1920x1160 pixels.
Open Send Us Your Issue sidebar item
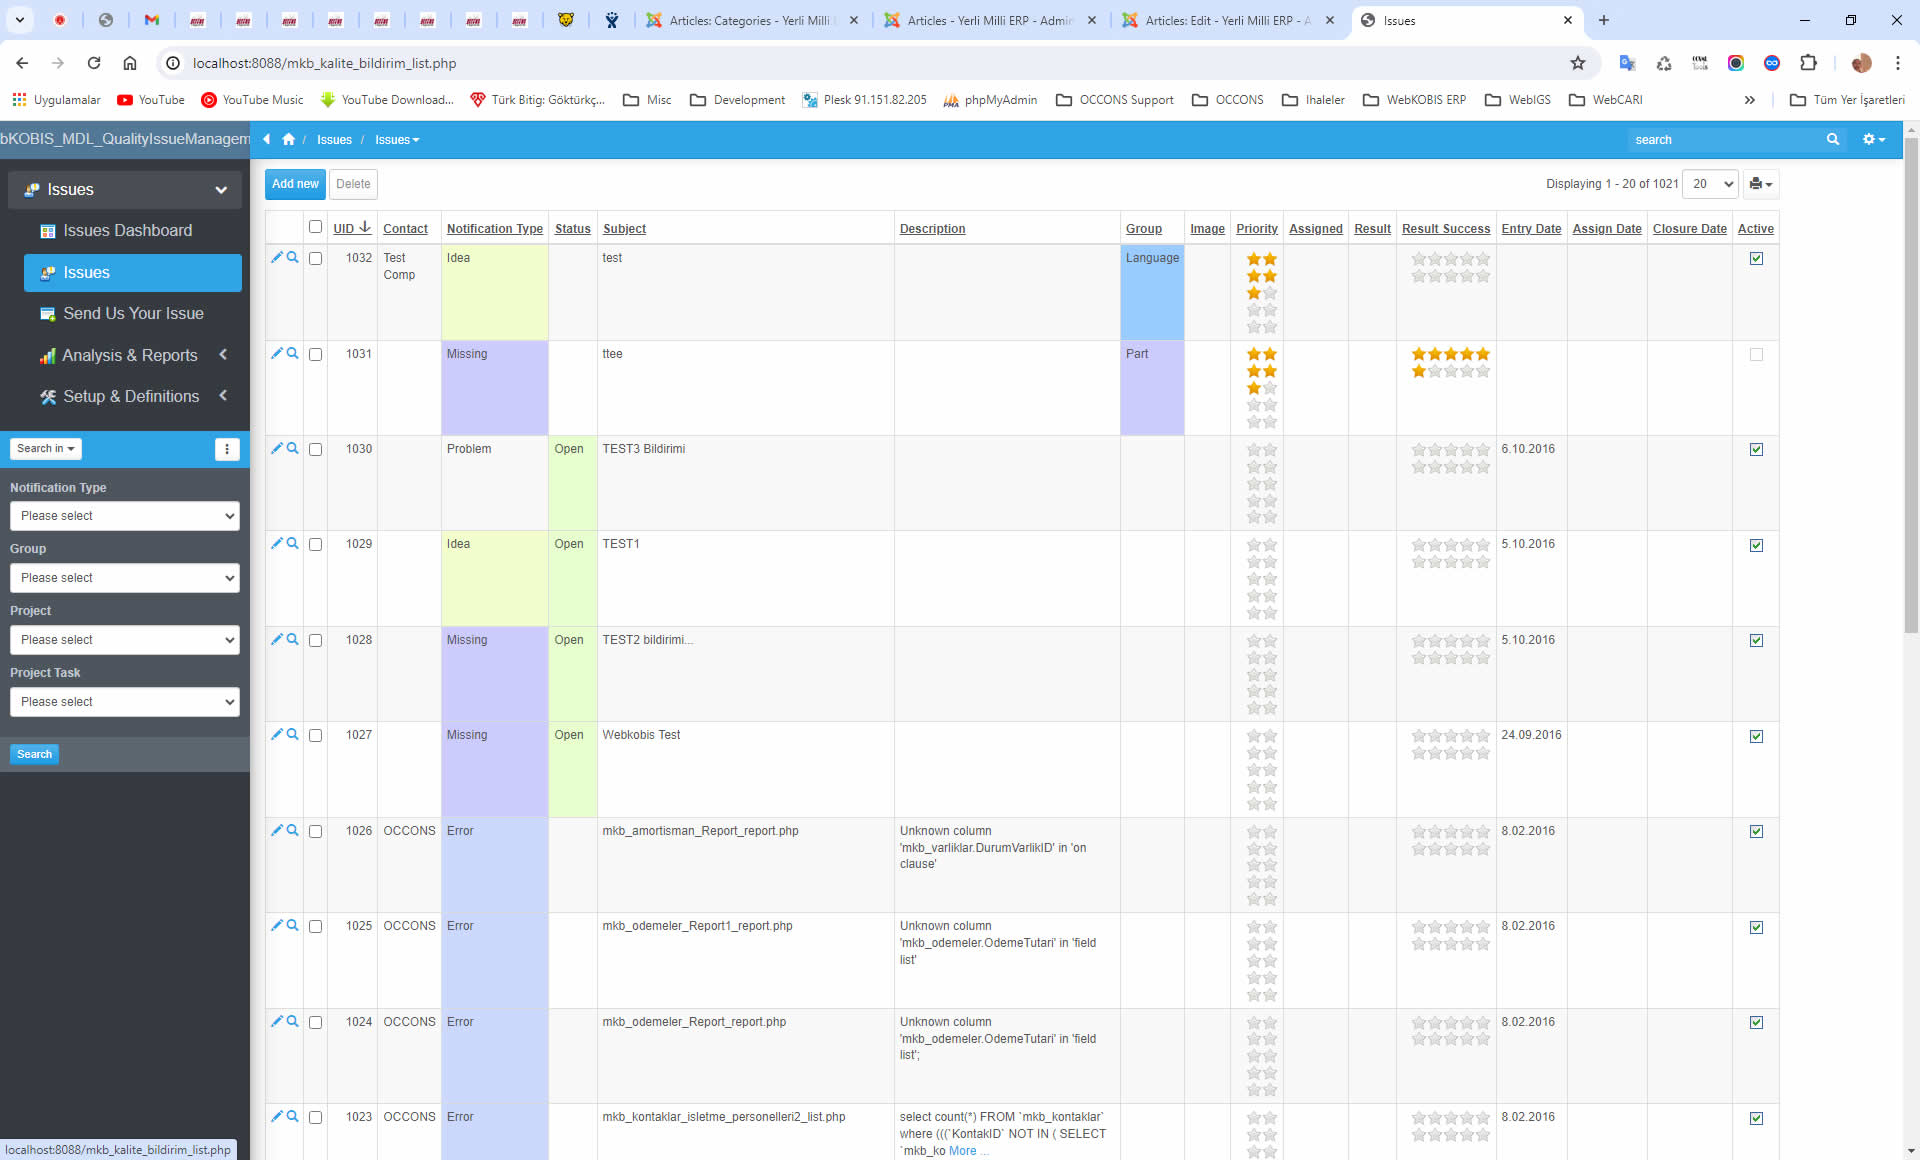[133, 314]
